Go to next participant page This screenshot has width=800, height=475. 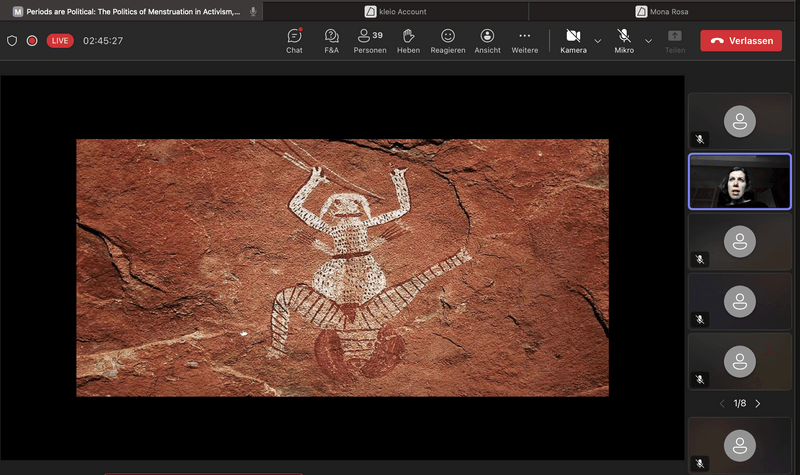[757, 403]
